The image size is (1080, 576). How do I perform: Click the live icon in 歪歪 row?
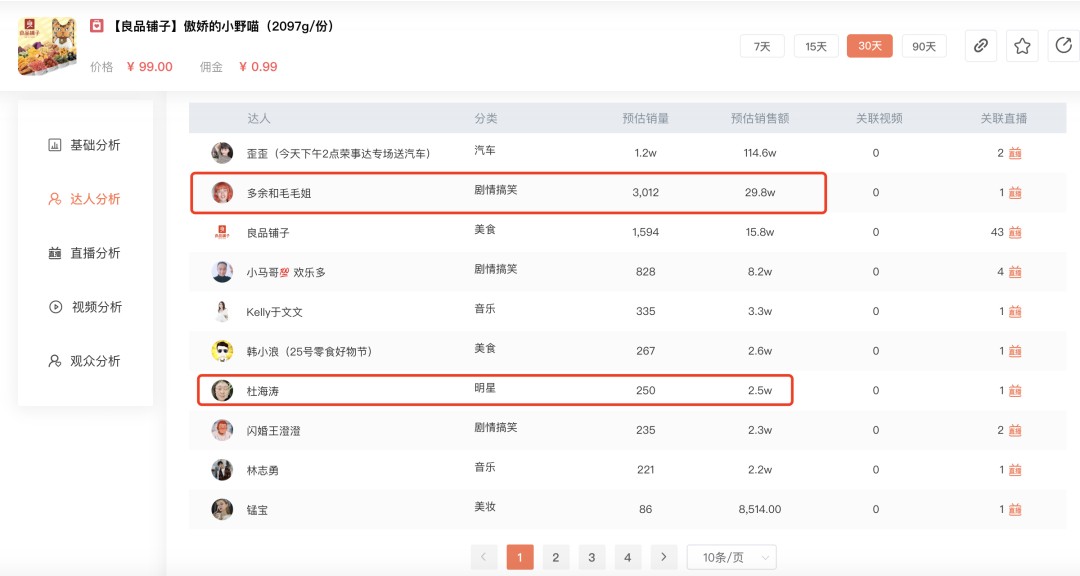point(1015,153)
